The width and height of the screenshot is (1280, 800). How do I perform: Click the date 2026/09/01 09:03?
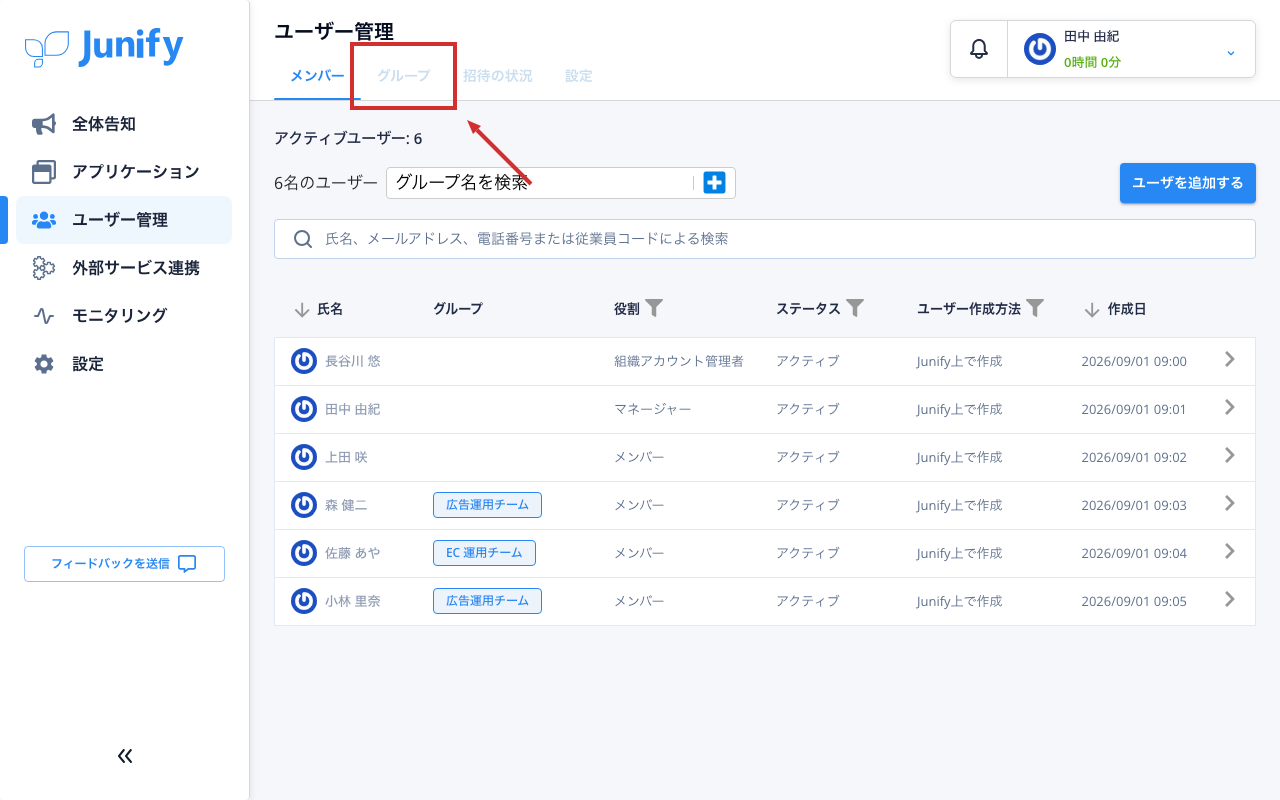1134,505
